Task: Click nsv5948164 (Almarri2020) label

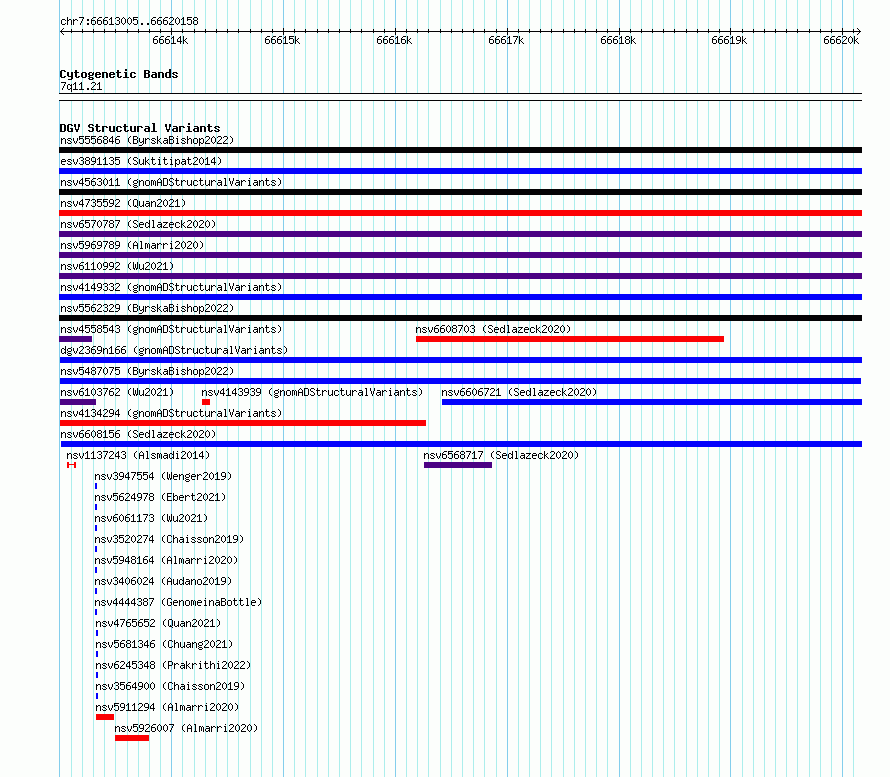Action: click(166, 560)
